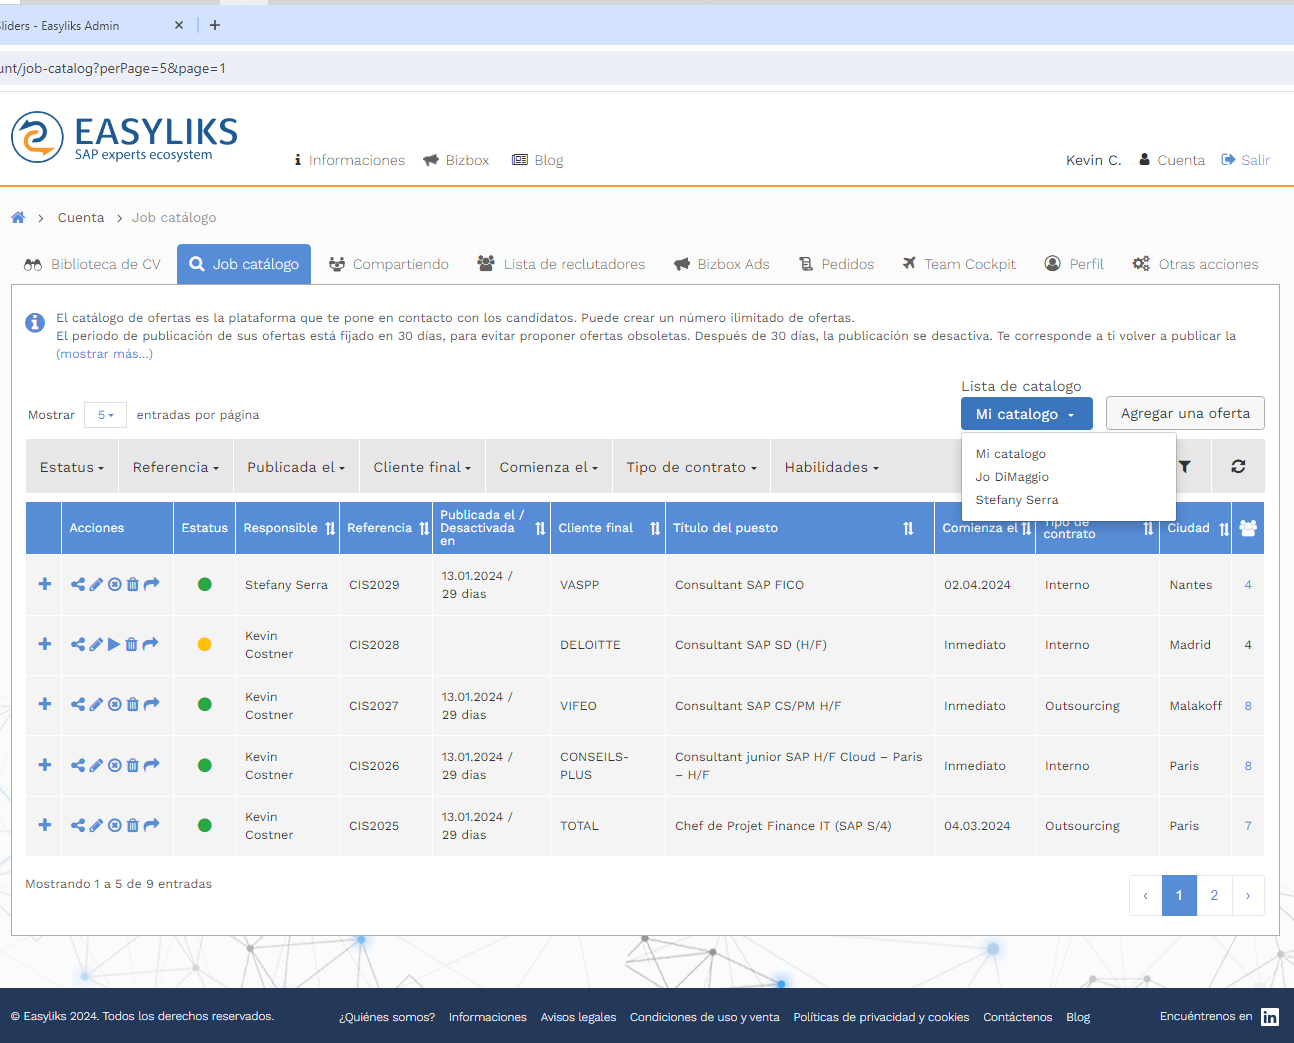The image size is (1294, 1043).
Task: Click the circled X icon for CIS2029
Action: pyautogui.click(x=115, y=584)
